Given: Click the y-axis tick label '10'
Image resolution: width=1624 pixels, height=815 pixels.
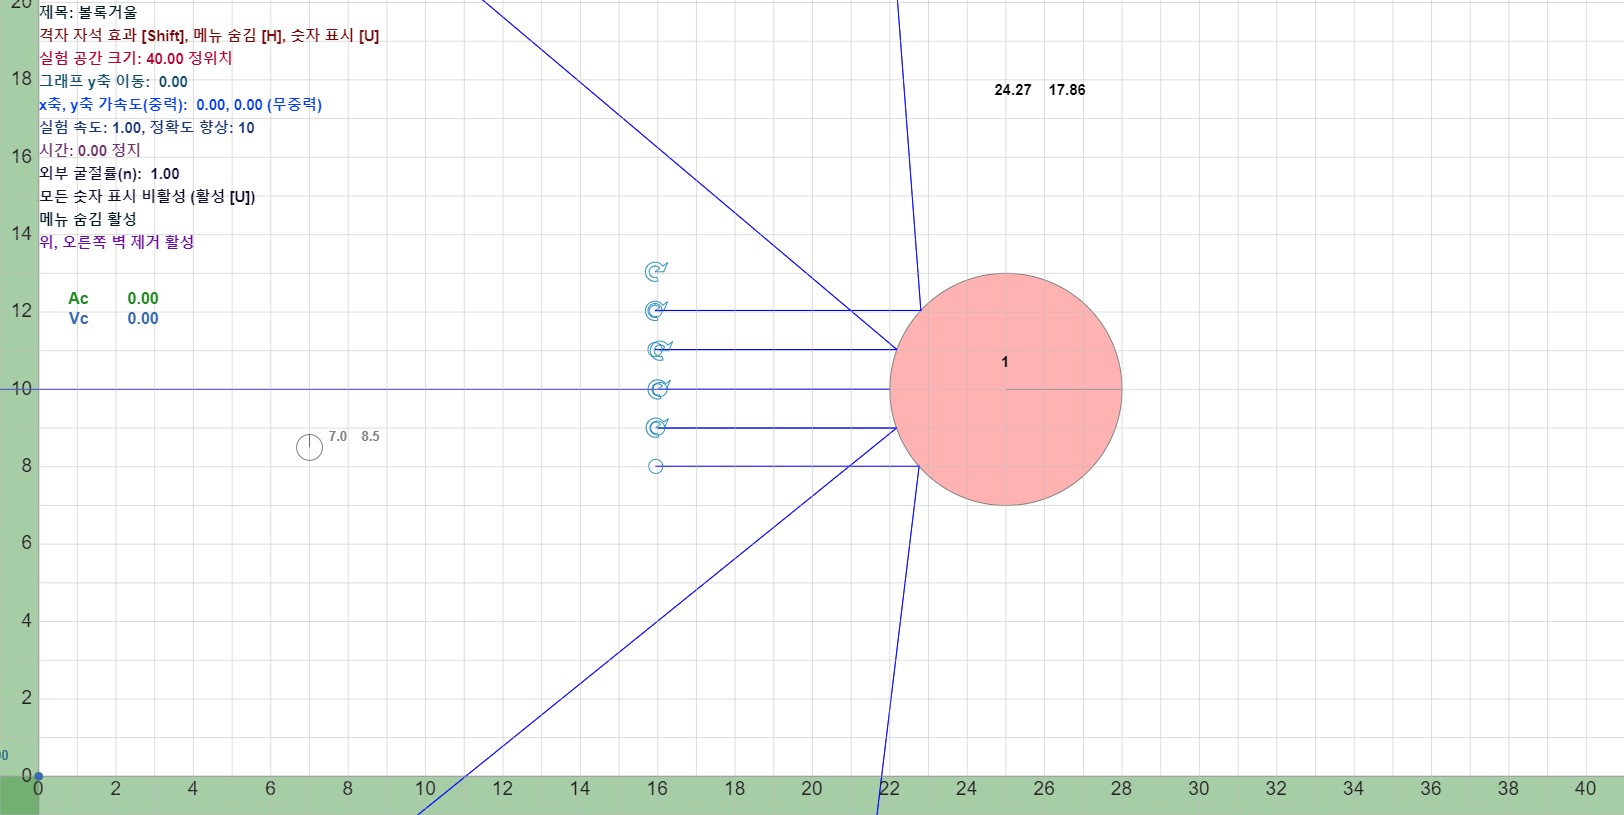Looking at the screenshot, I should coord(22,388).
